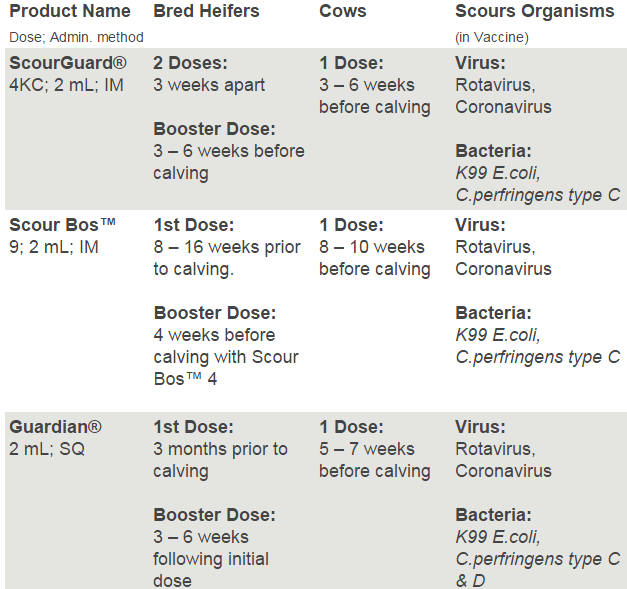Screen dimensions: 627x589
Task: Select the Scour Bos™ product name
Action: point(62,225)
